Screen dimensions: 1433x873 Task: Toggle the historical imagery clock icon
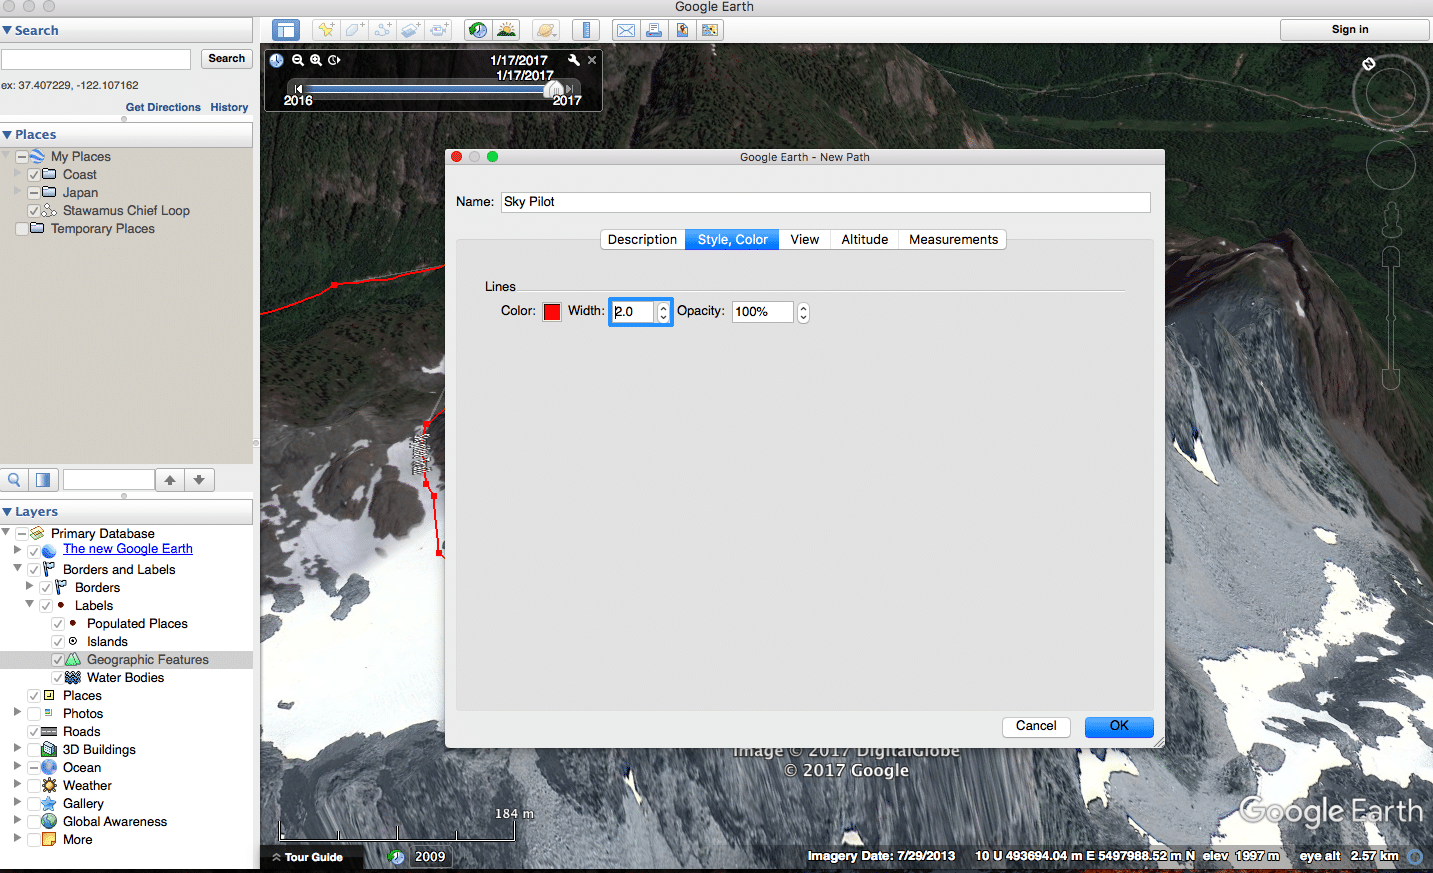click(478, 30)
